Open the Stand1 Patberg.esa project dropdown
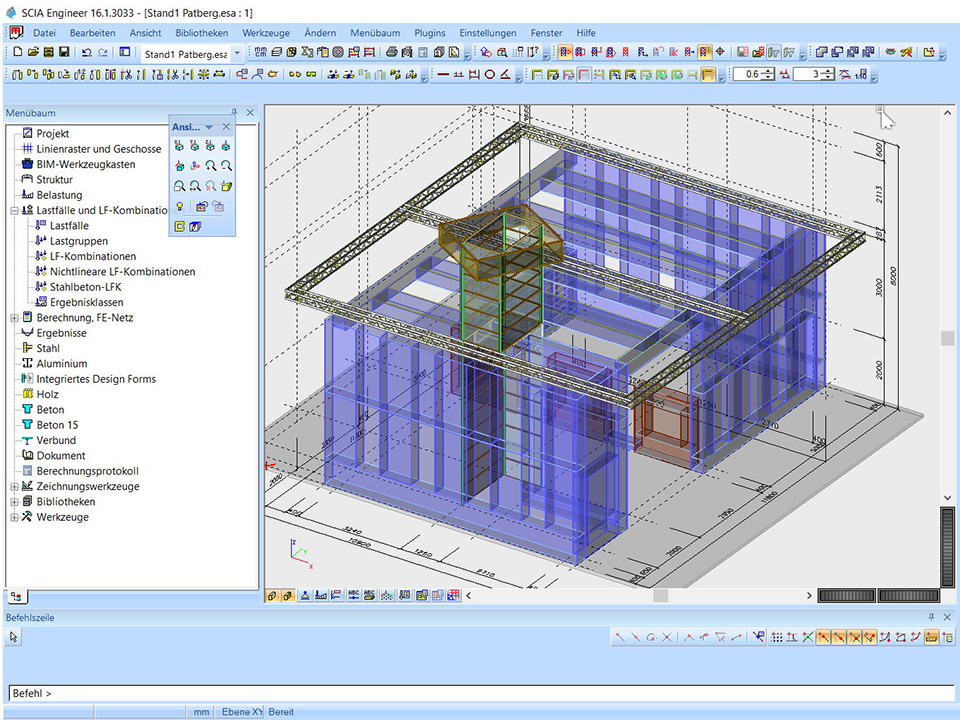 click(237, 53)
